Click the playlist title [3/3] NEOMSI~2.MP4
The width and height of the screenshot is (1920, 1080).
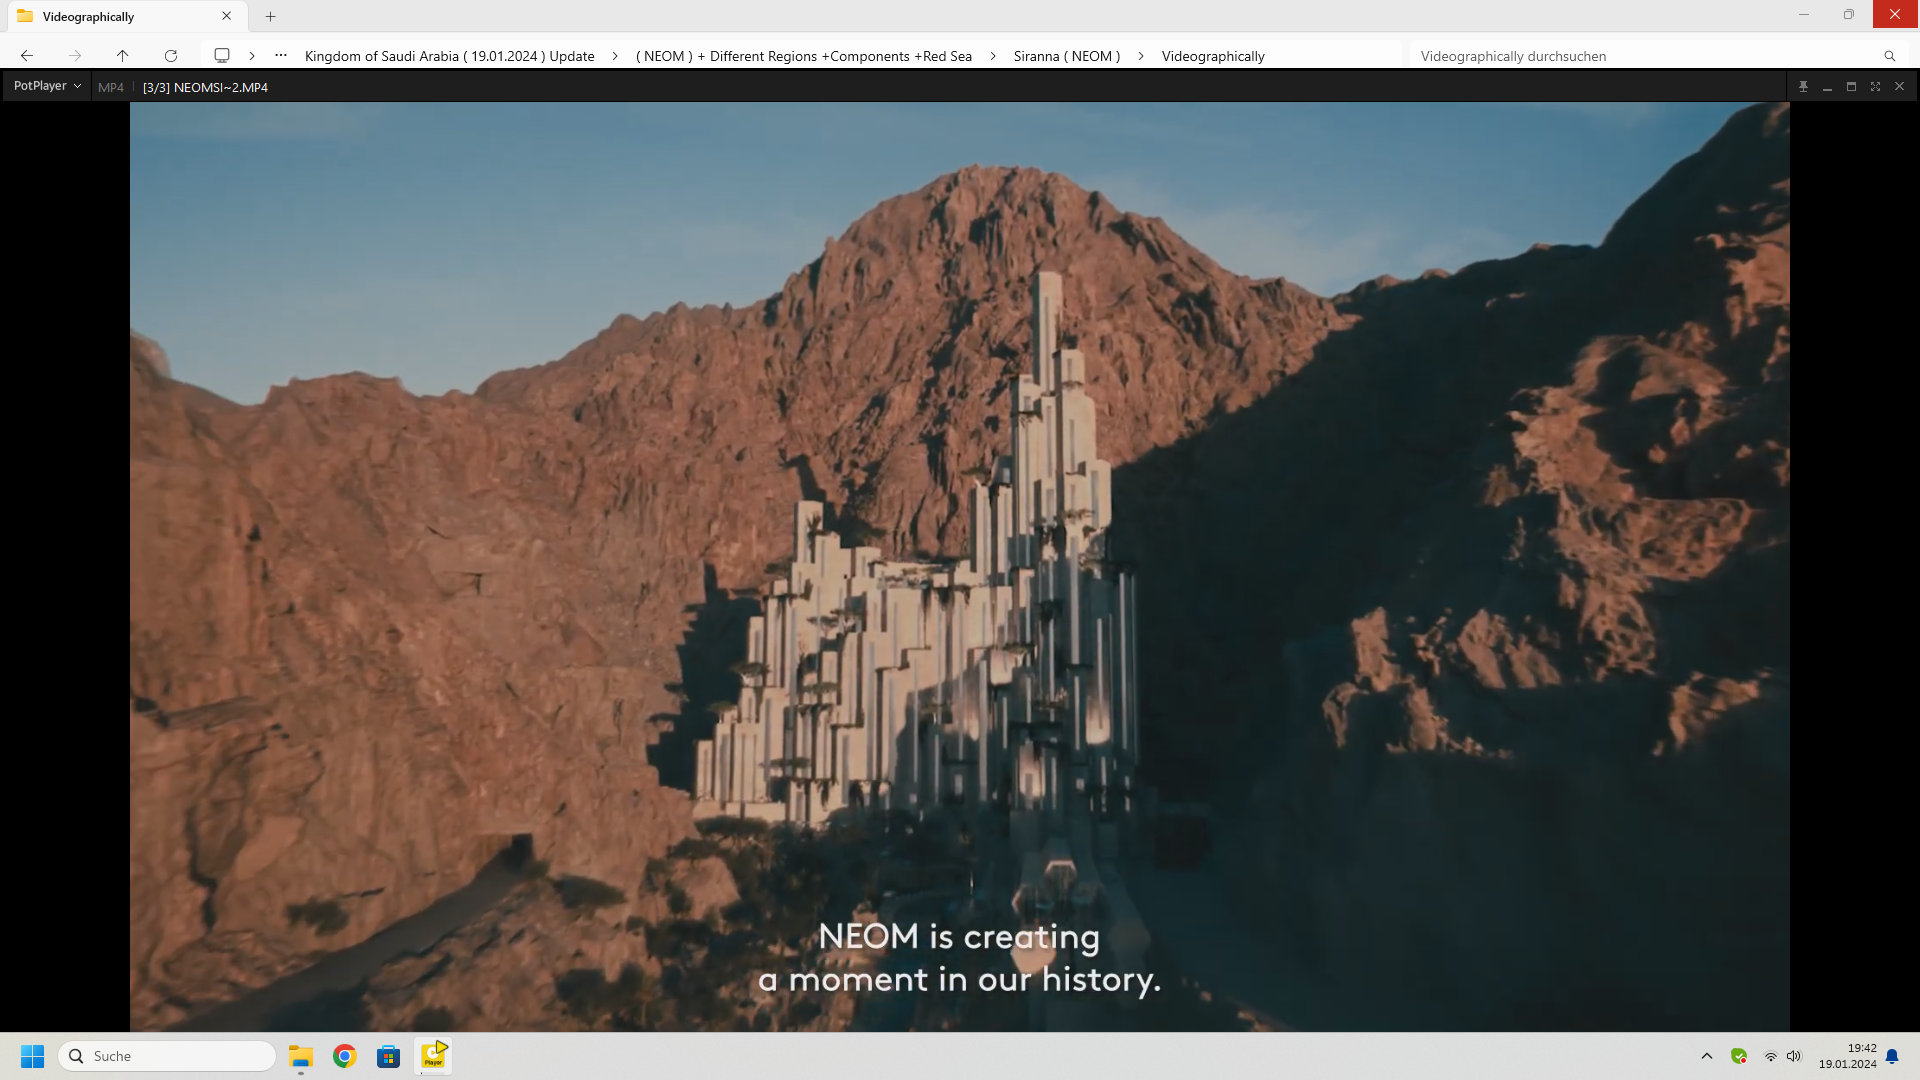(x=205, y=87)
